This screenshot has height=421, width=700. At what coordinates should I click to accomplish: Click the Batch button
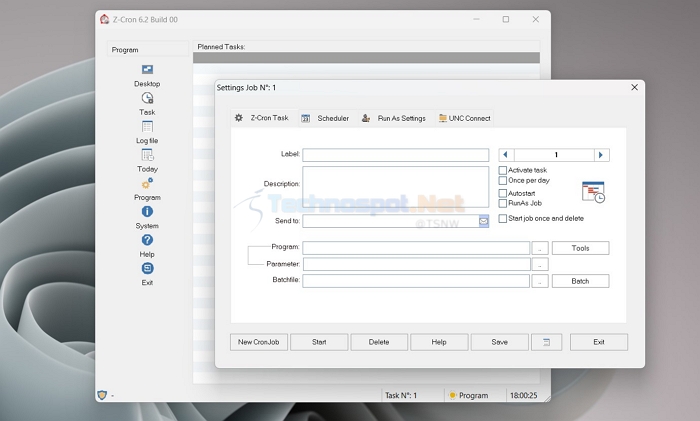coord(580,281)
